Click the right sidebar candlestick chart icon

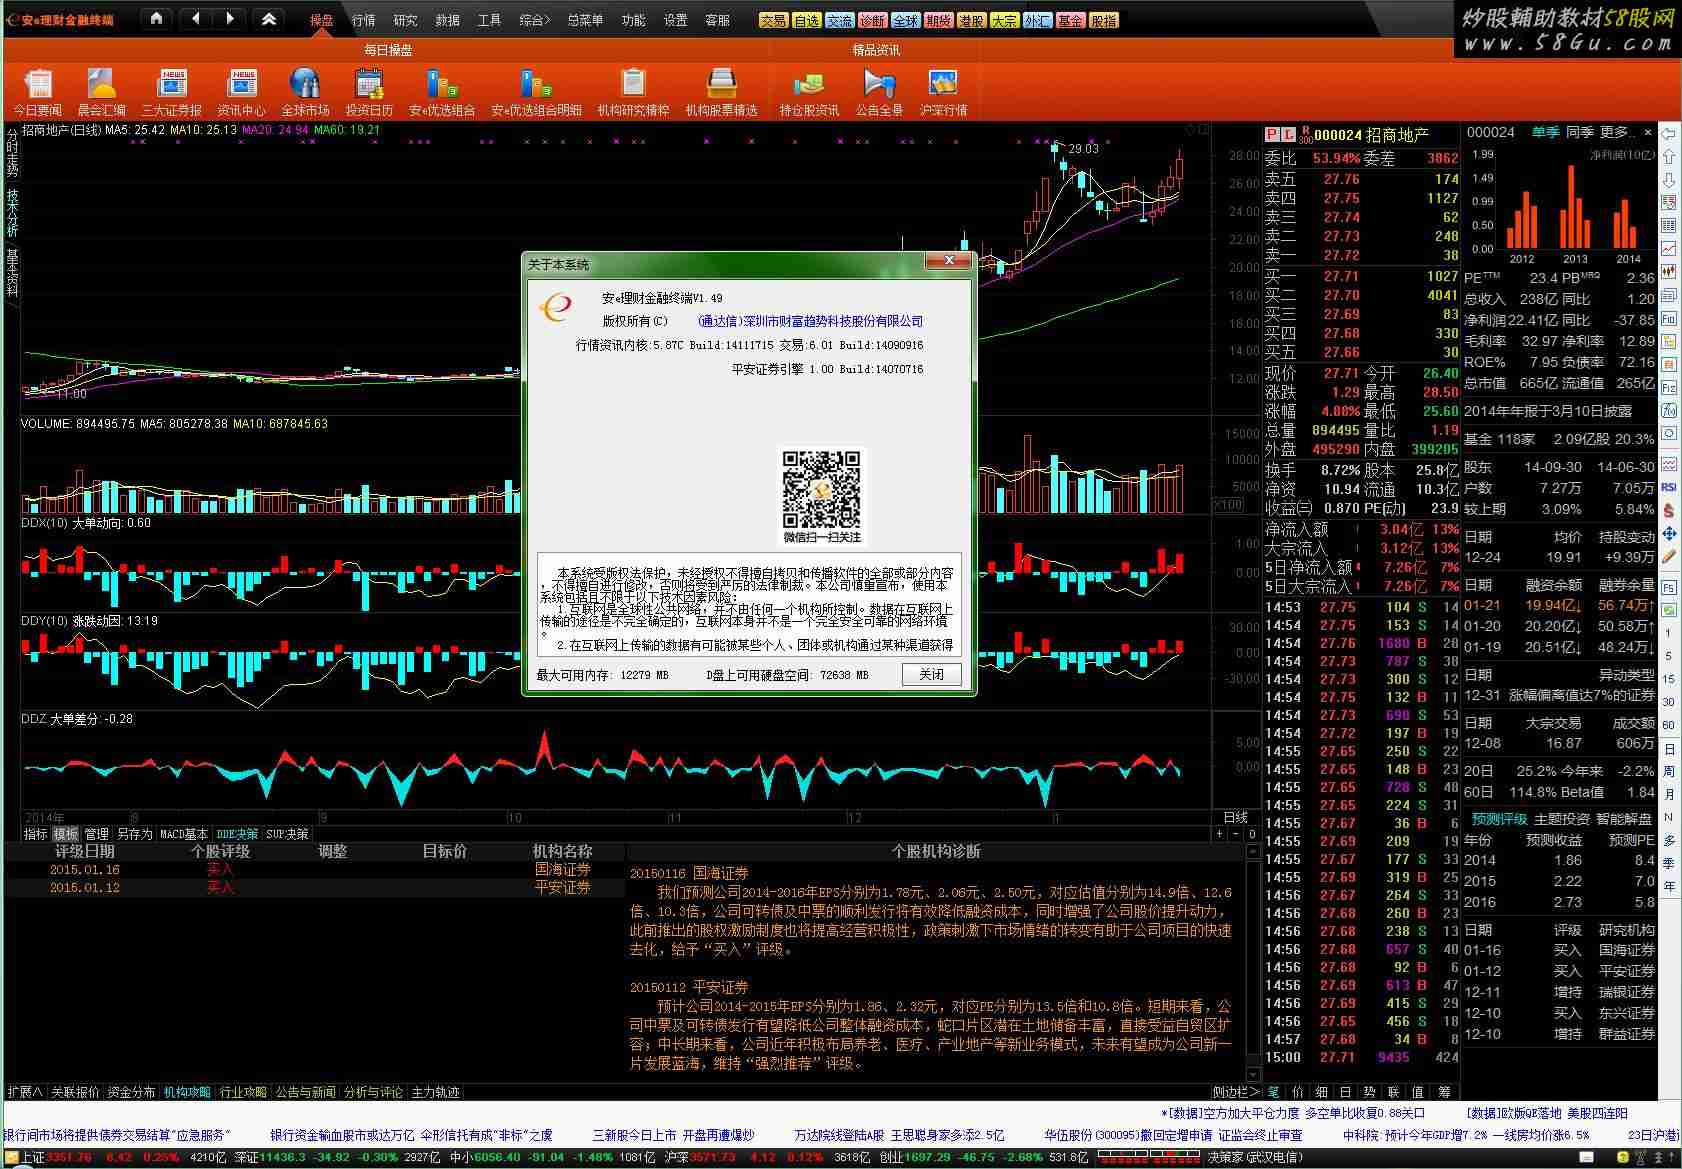point(1669,272)
